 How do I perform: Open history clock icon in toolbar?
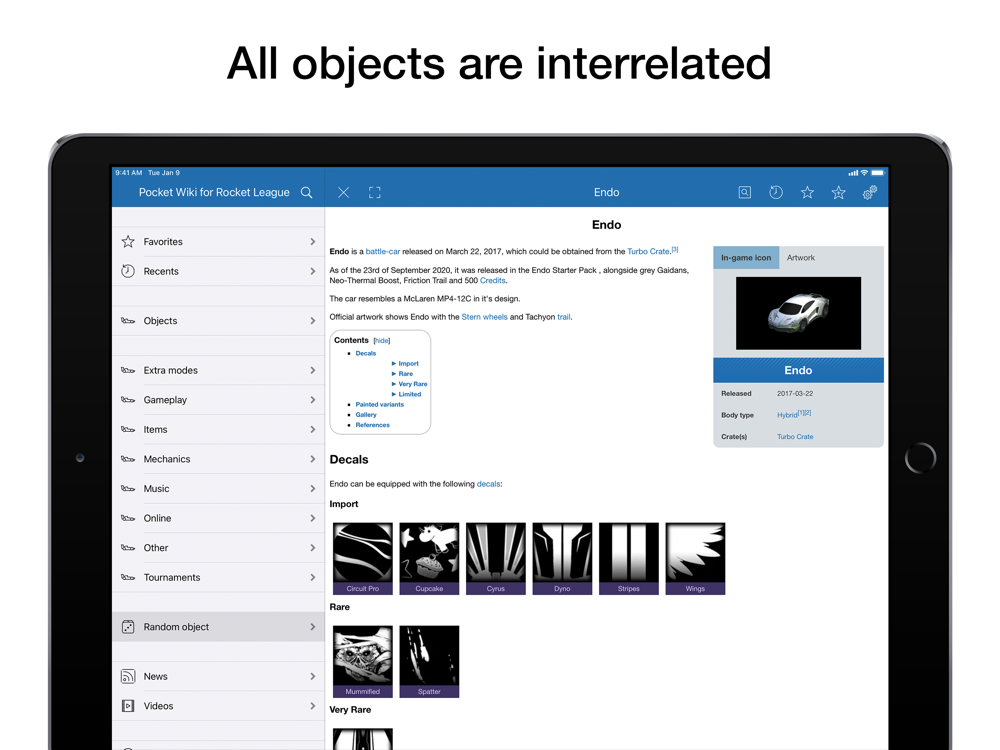[x=776, y=193]
